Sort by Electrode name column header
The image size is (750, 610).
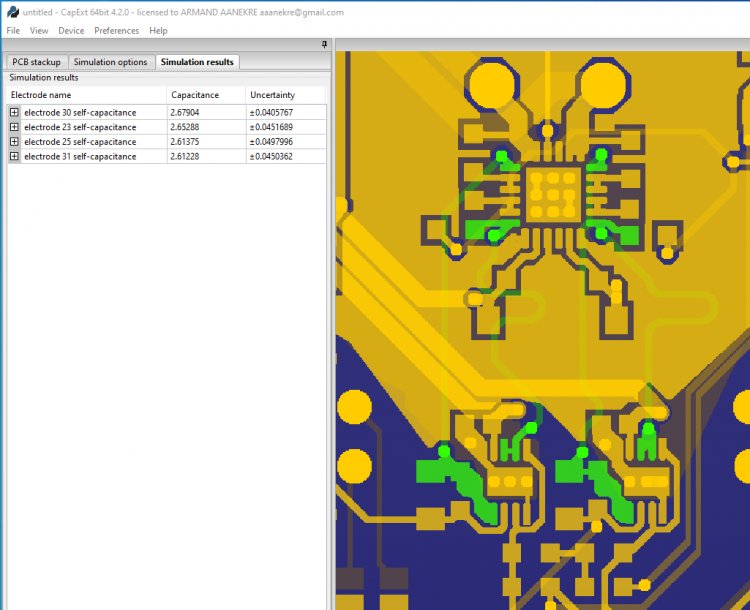pyautogui.click(x=87, y=95)
